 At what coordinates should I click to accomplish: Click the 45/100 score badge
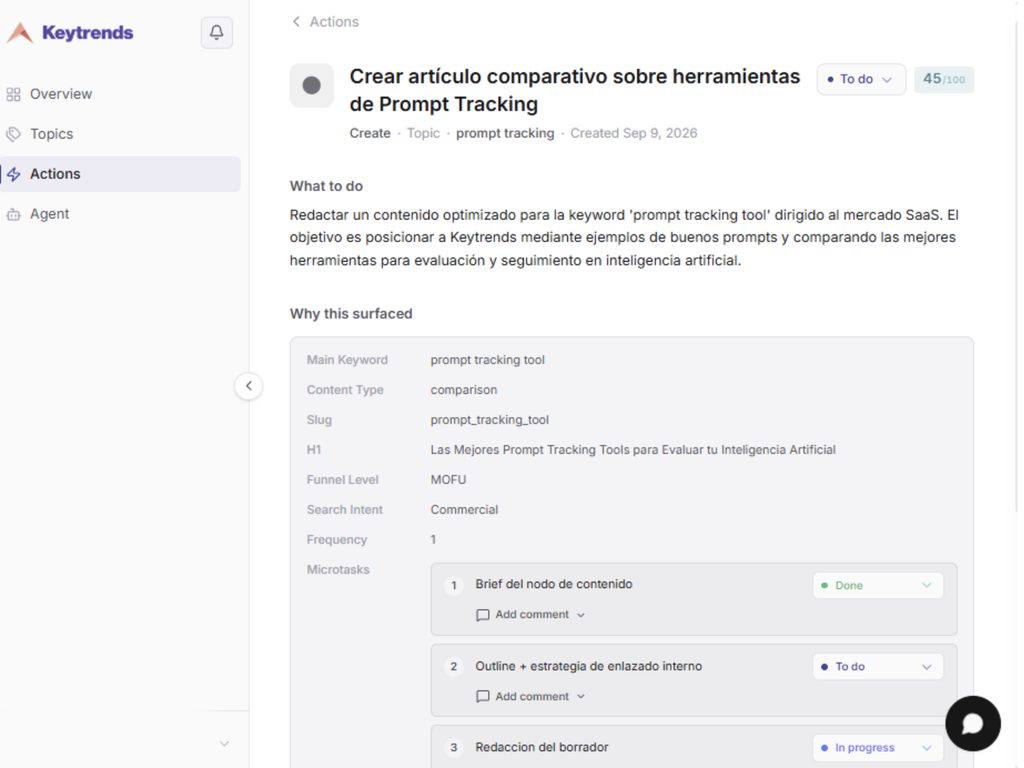point(944,80)
